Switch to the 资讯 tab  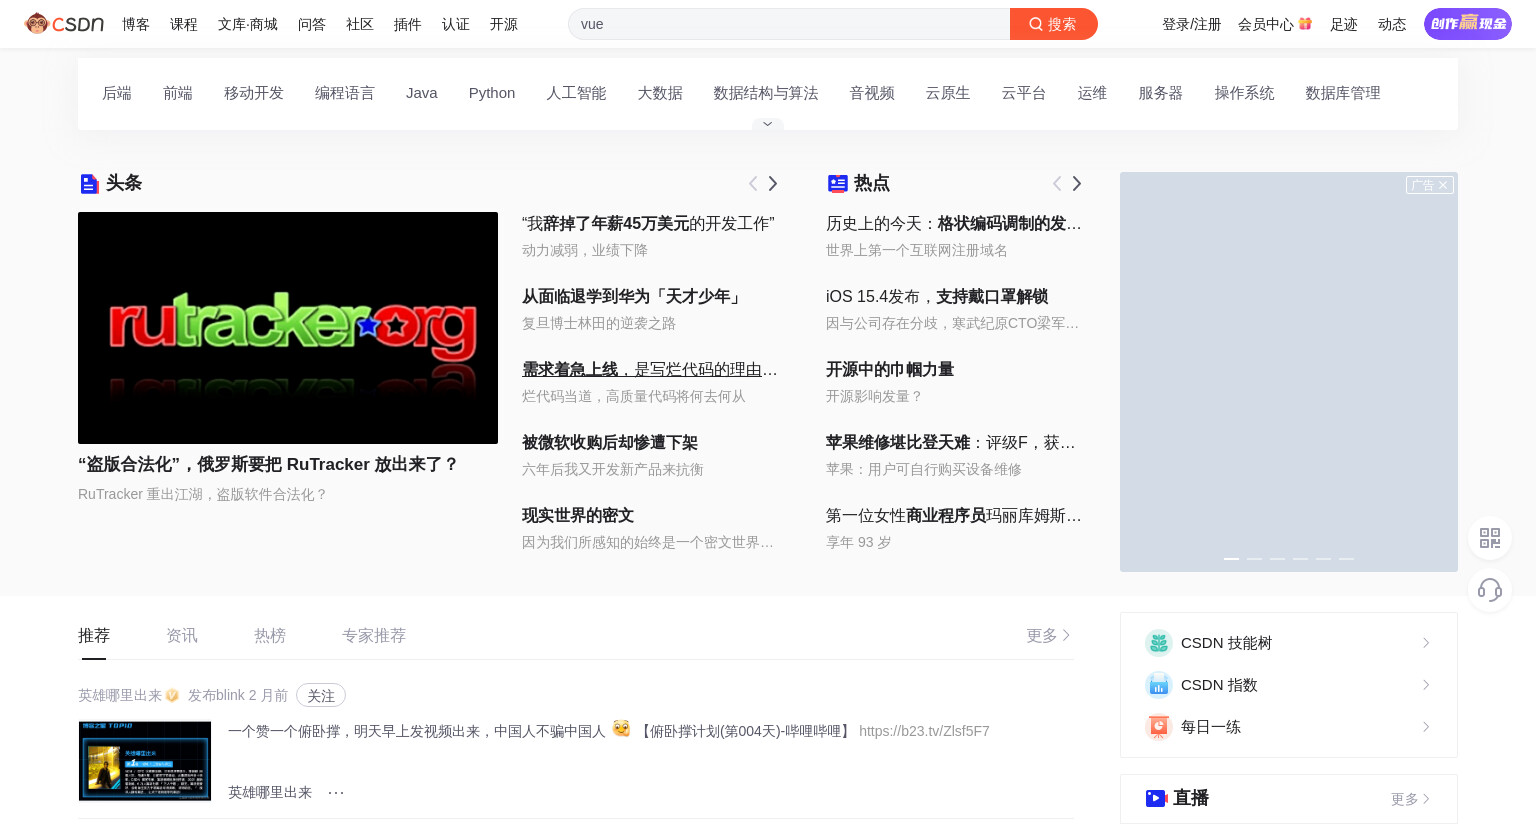(182, 635)
